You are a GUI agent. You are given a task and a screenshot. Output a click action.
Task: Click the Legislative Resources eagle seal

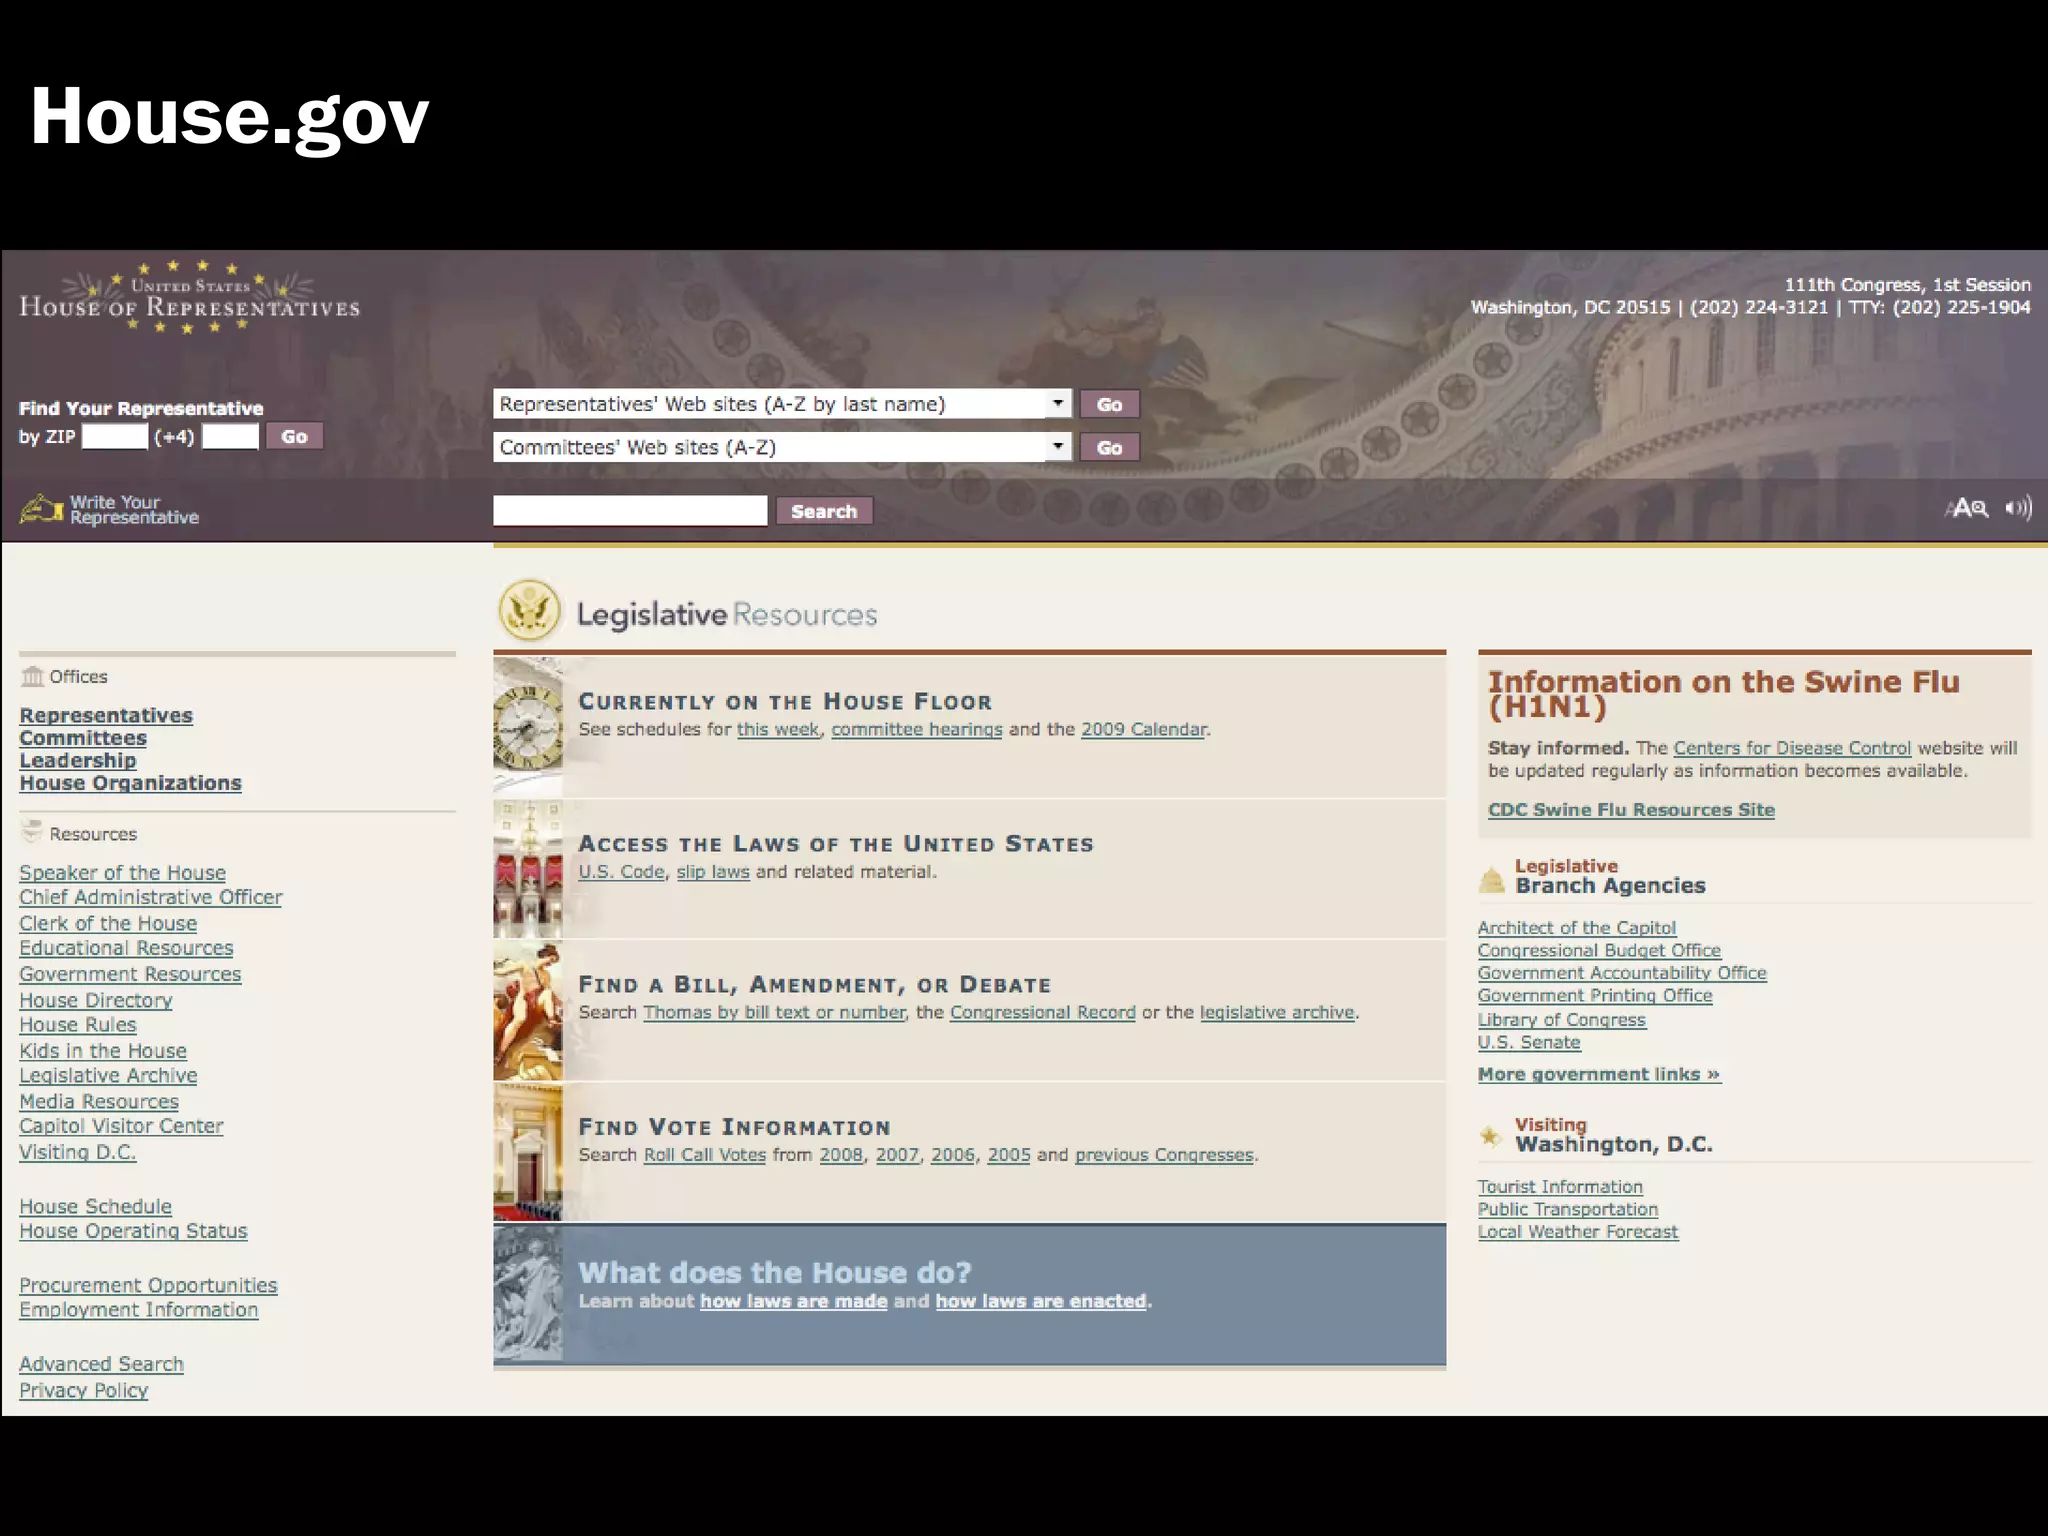[x=529, y=610]
